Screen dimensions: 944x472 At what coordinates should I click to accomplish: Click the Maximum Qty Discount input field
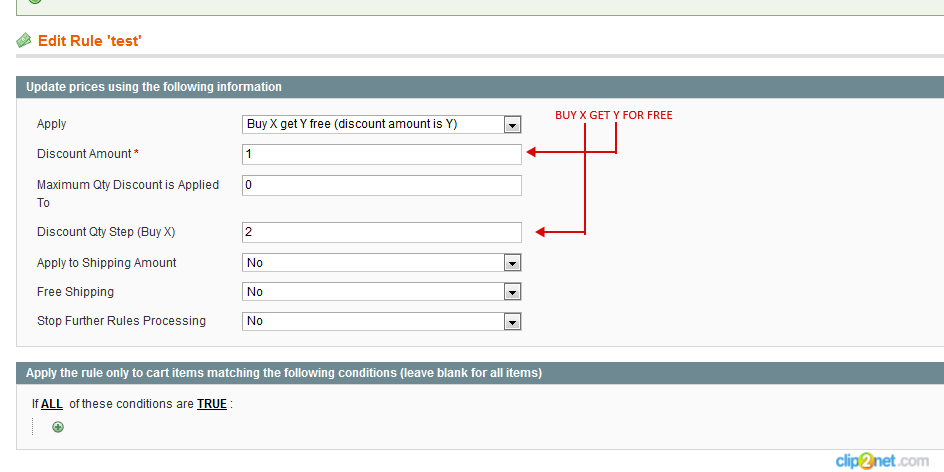tap(382, 185)
